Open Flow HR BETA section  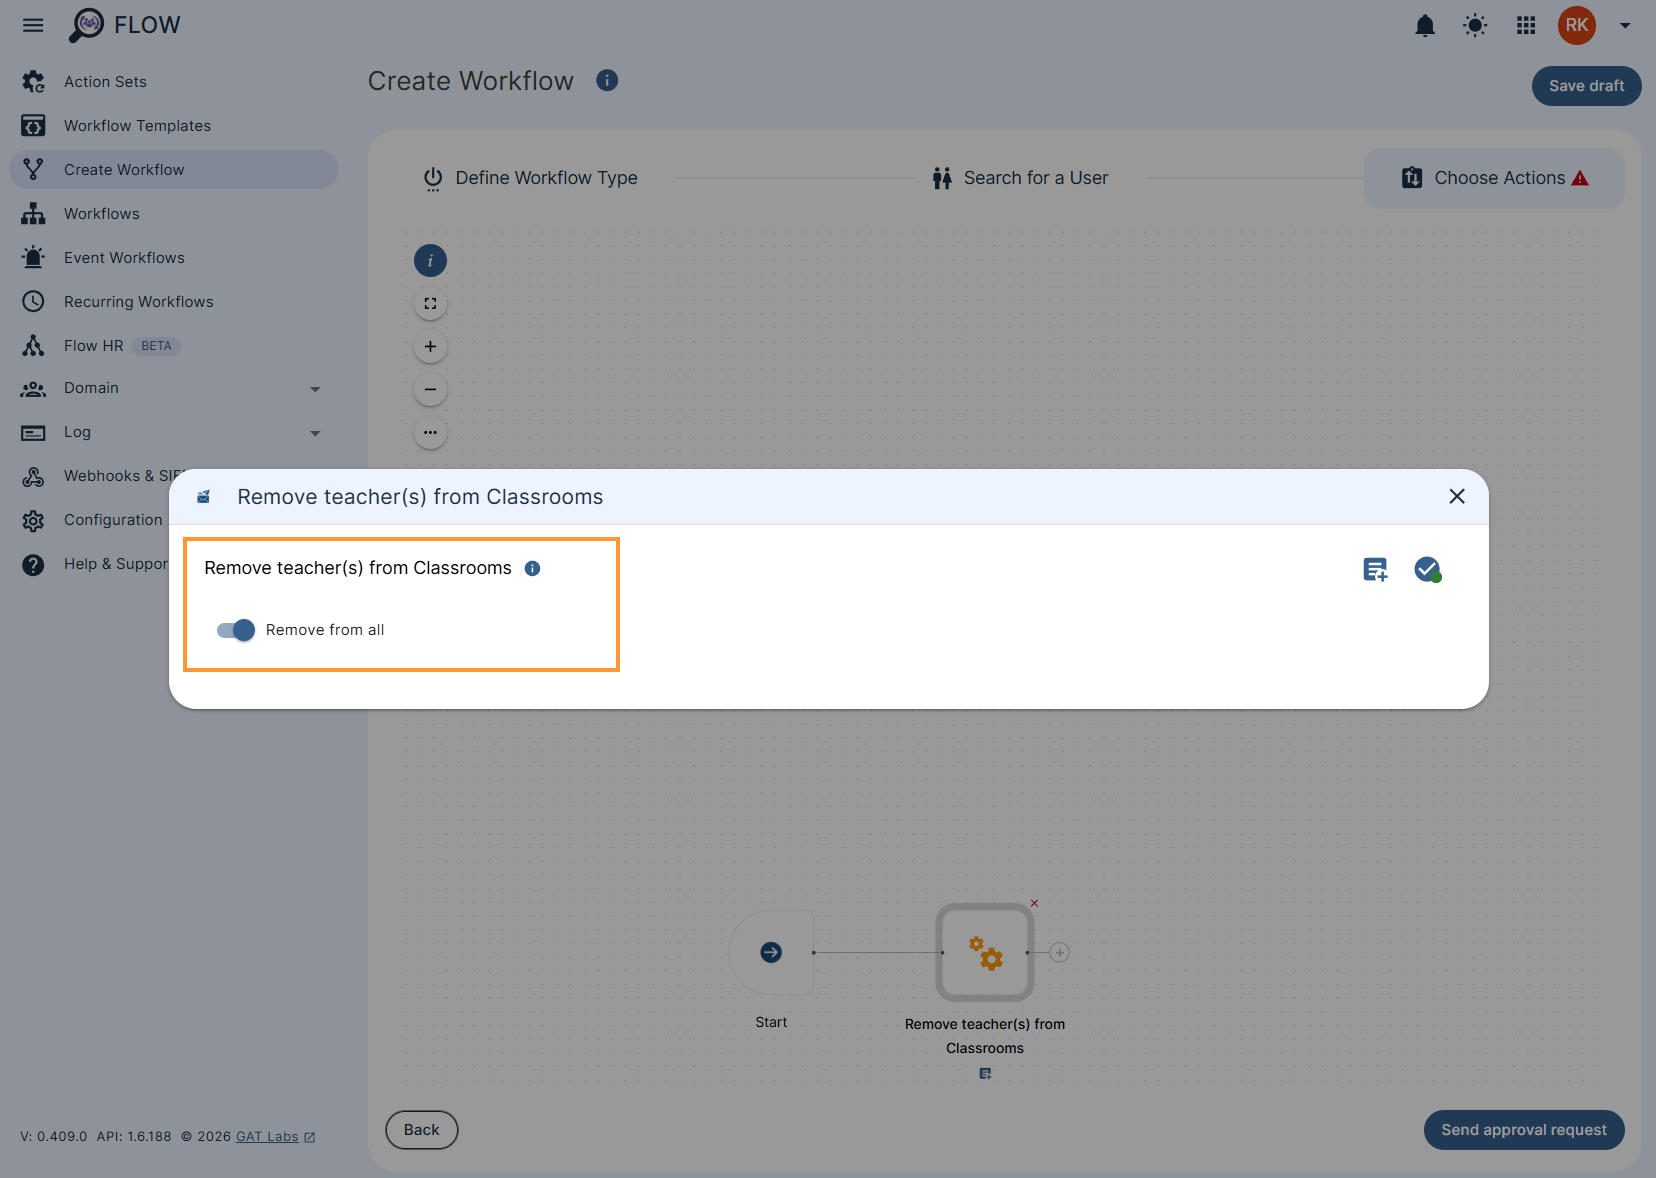[93, 345]
